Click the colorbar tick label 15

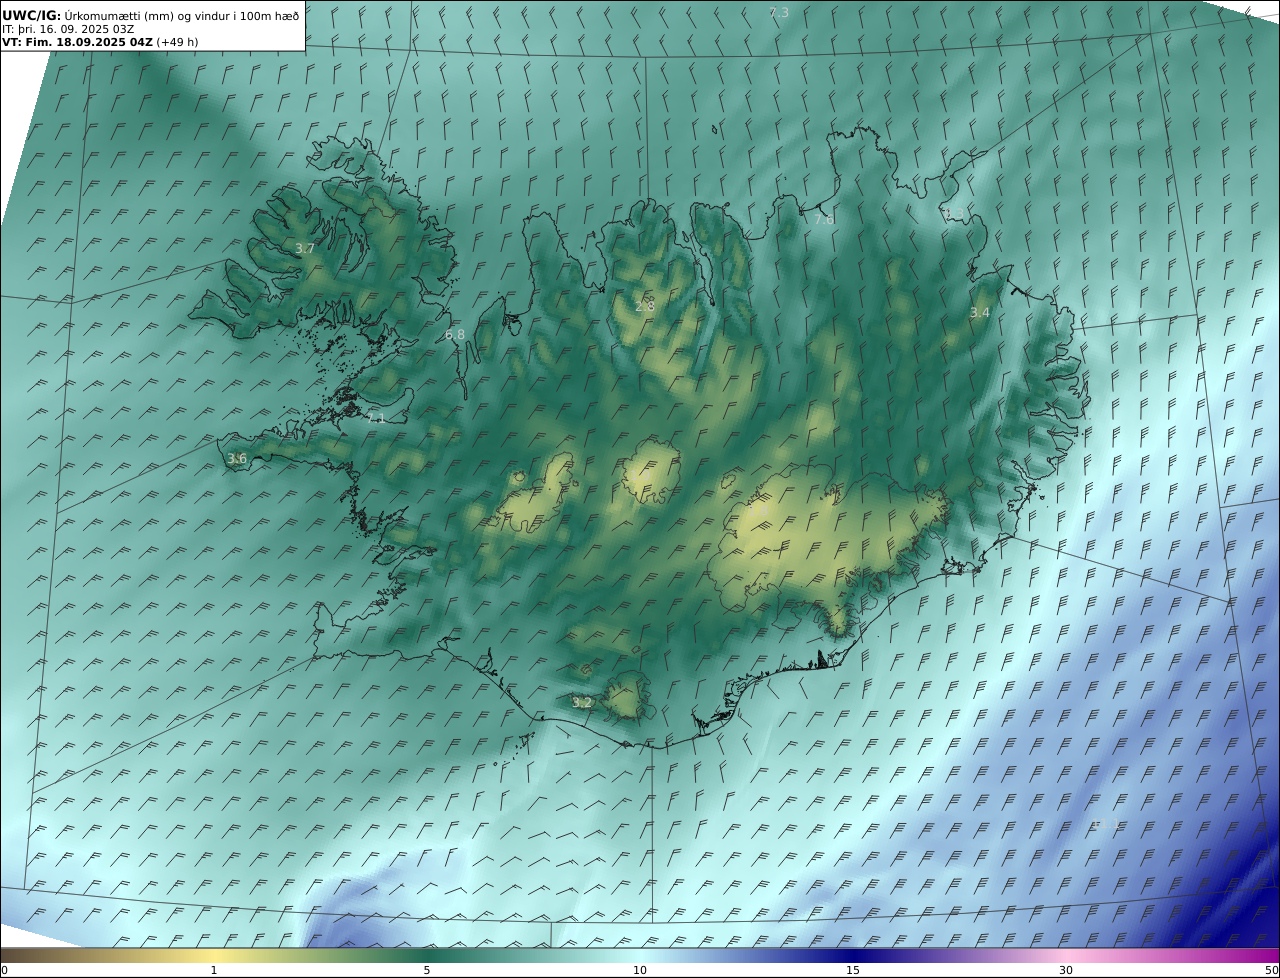[x=853, y=970]
